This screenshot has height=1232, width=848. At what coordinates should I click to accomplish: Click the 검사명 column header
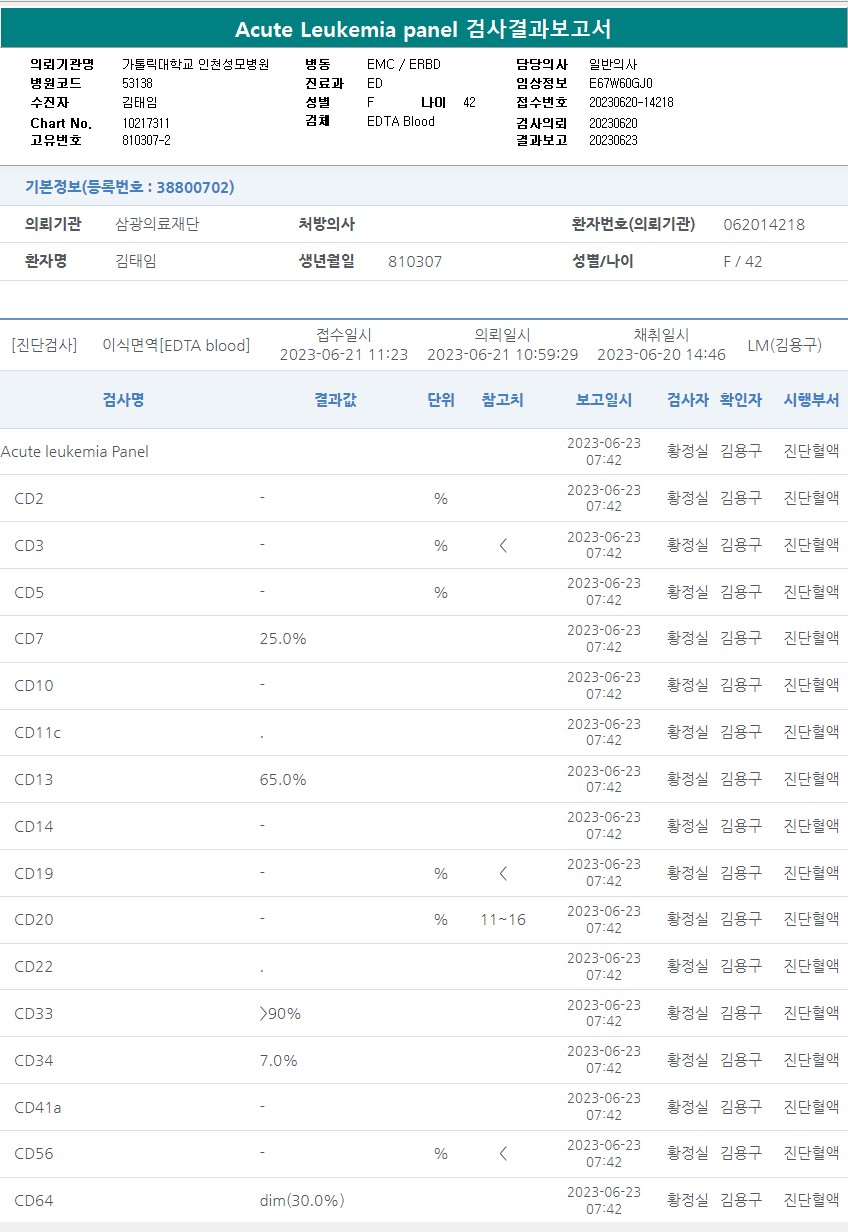[123, 400]
